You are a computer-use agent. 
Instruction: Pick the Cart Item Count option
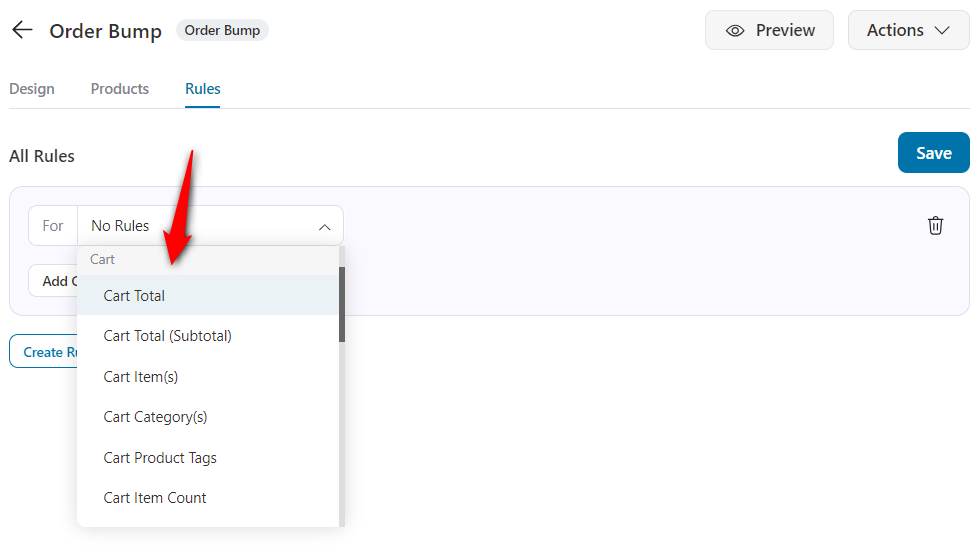[x=208, y=498]
